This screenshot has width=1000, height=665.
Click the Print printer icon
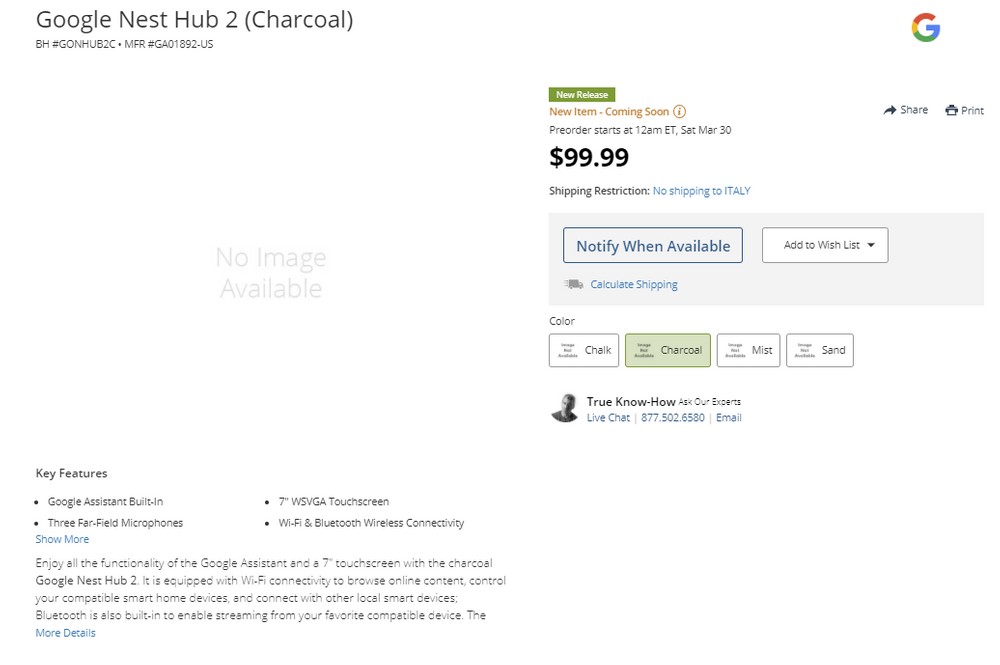point(952,110)
